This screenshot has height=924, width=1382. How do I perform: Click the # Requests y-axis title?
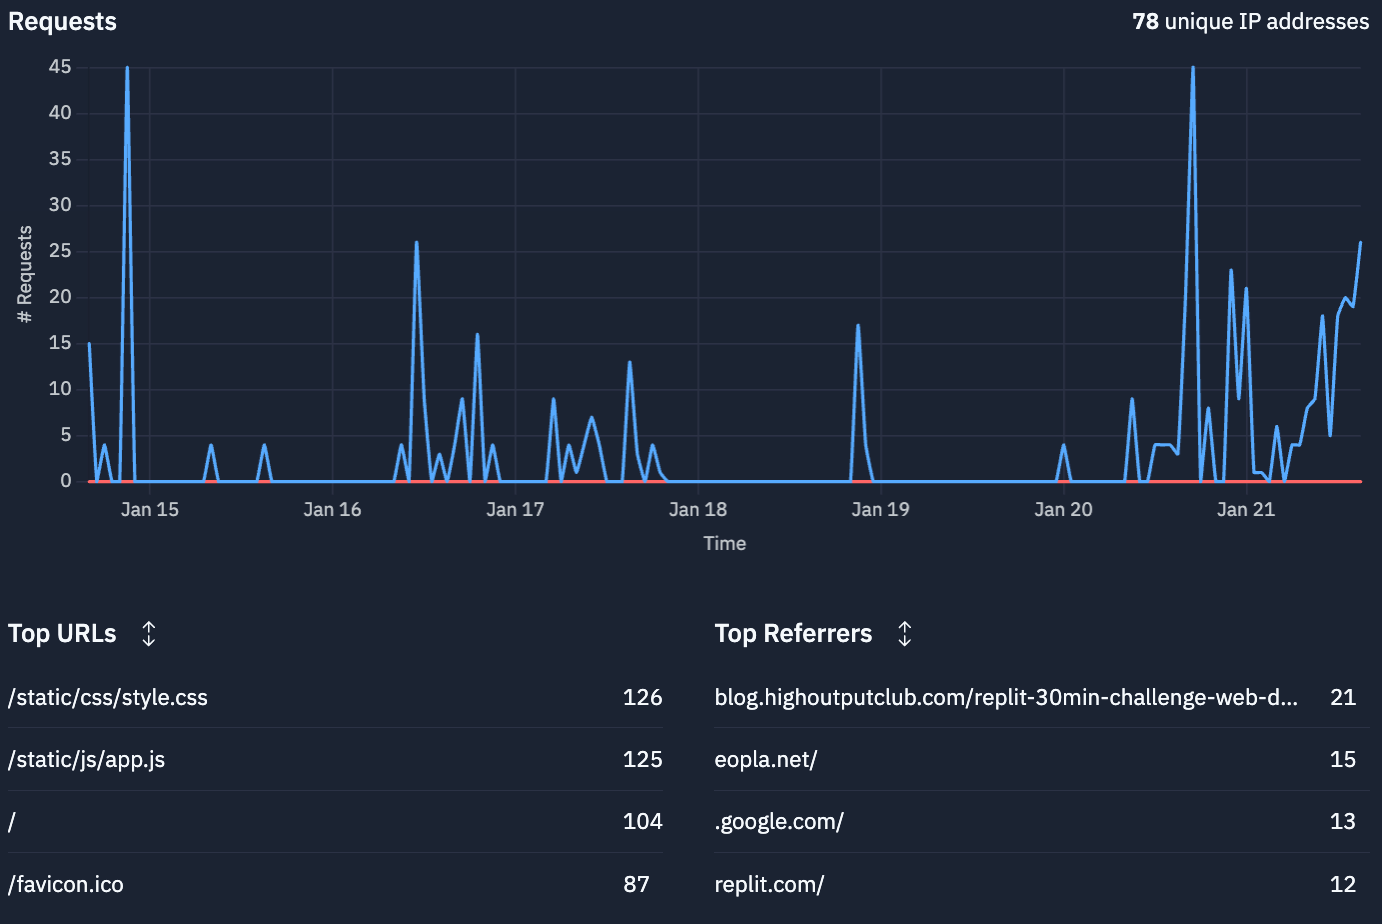tap(25, 274)
